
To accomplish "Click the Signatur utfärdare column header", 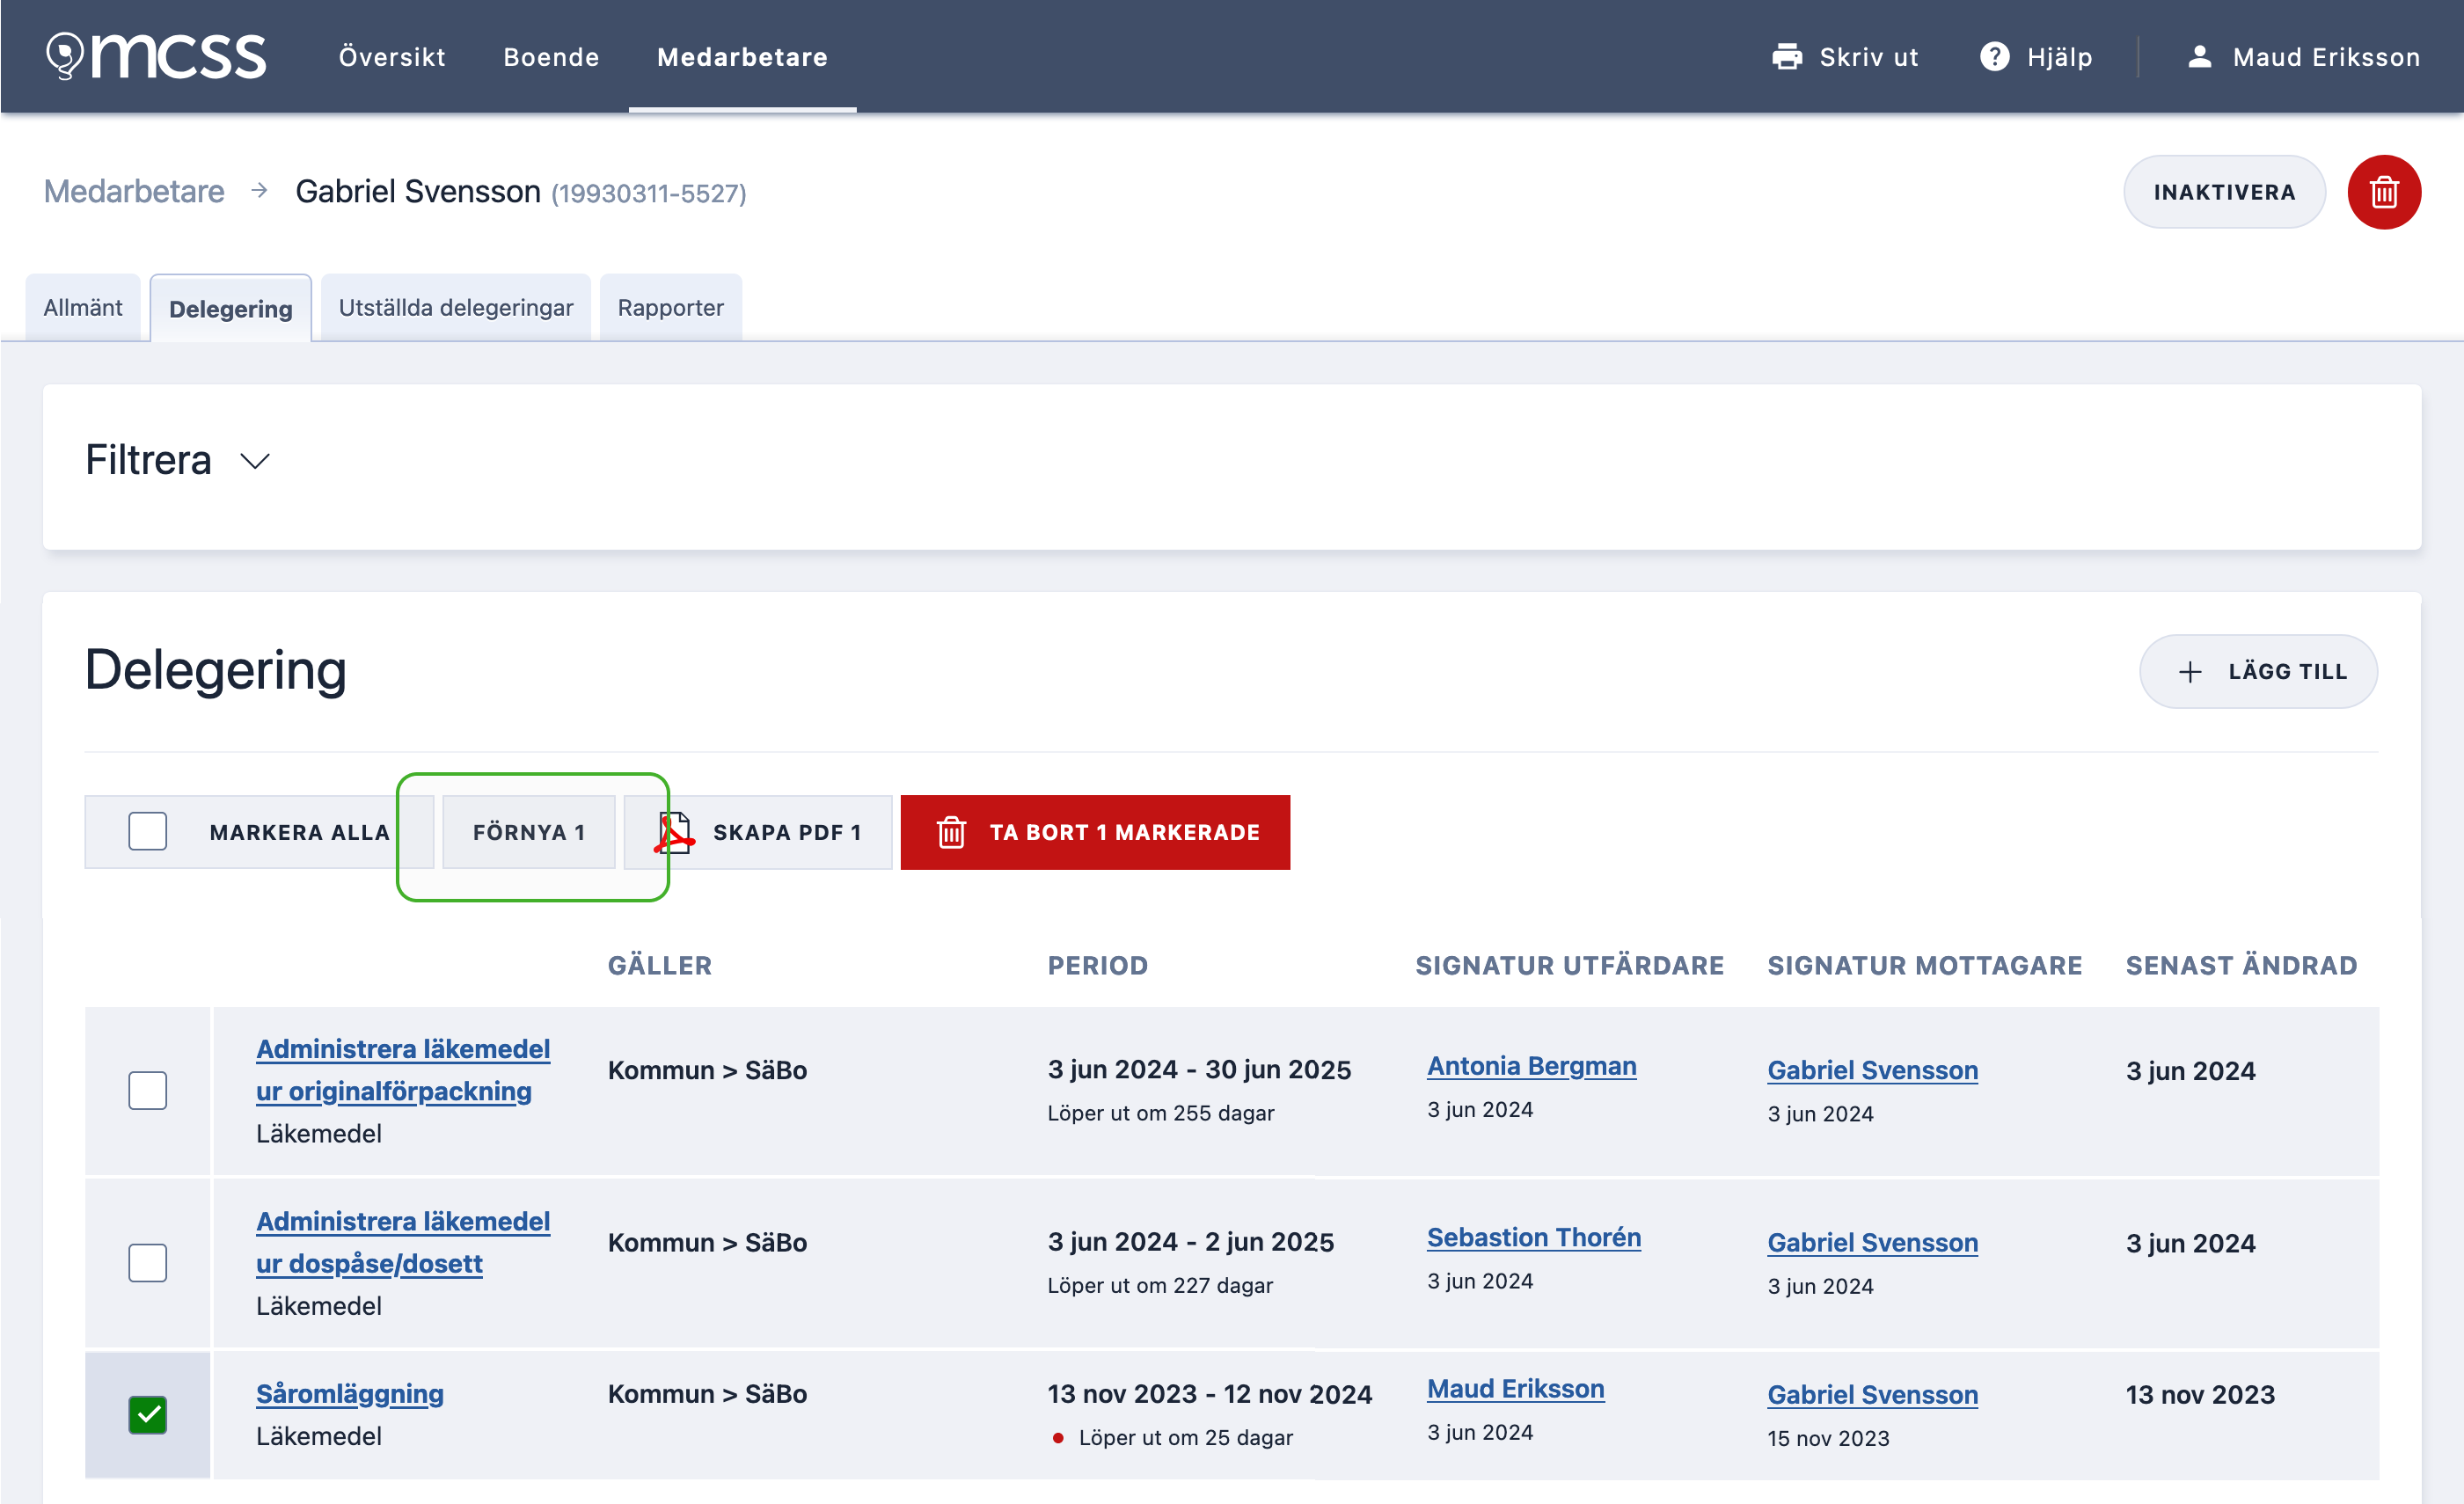I will tap(1570, 965).
